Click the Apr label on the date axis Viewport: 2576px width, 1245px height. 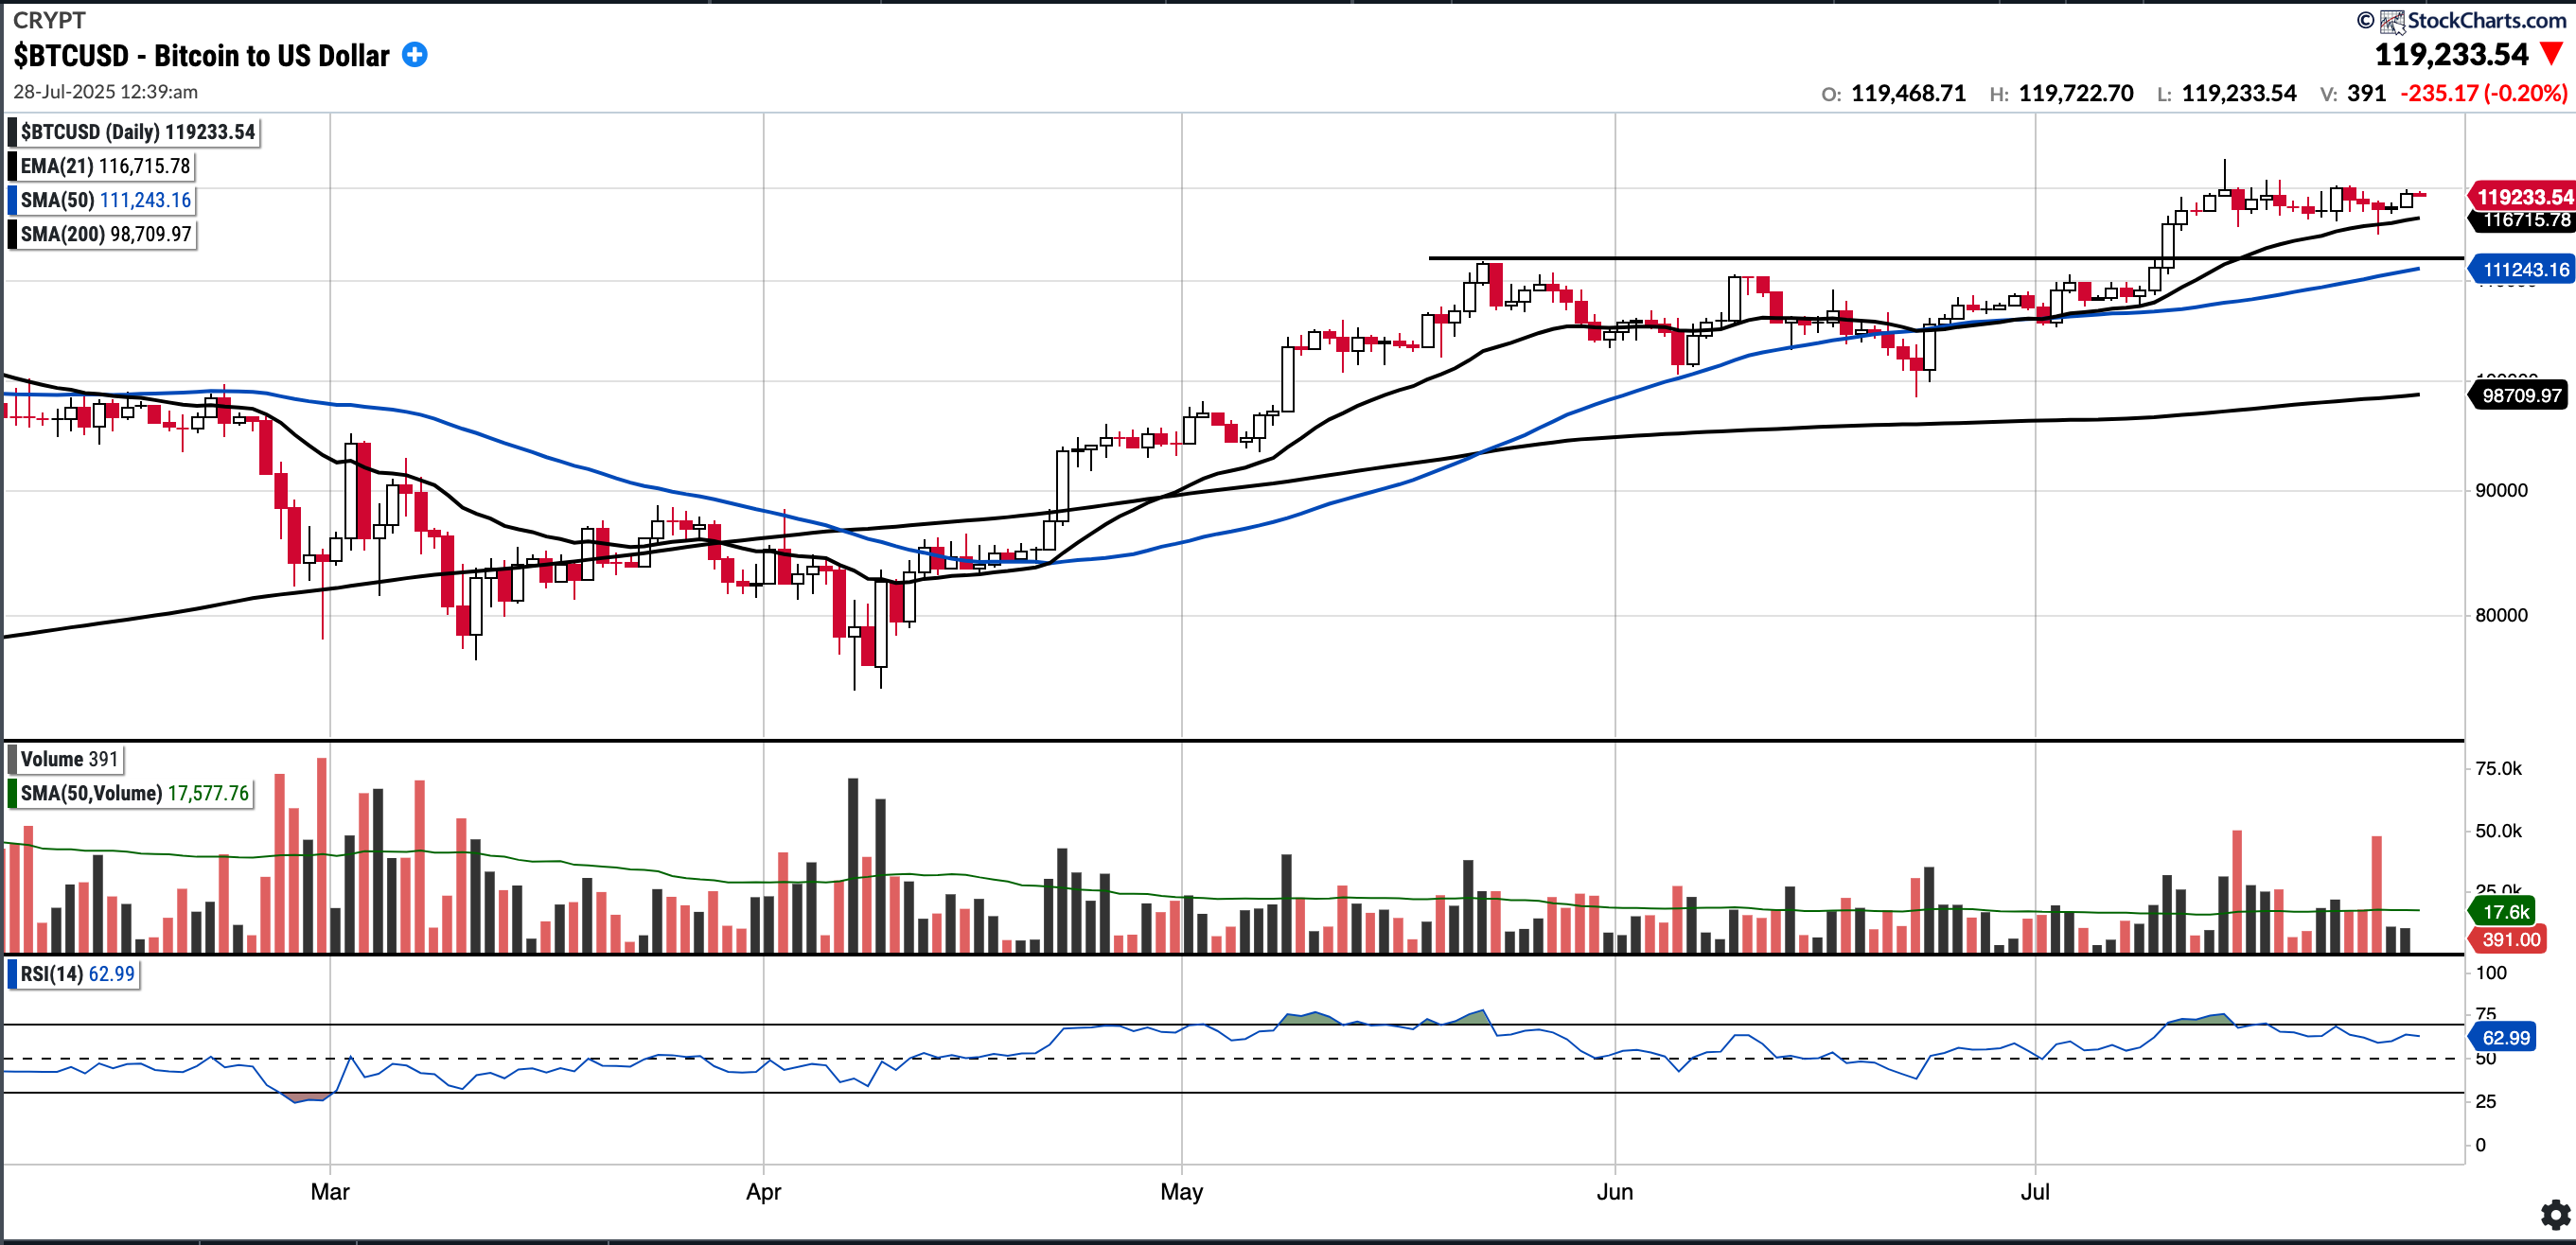763,1191
